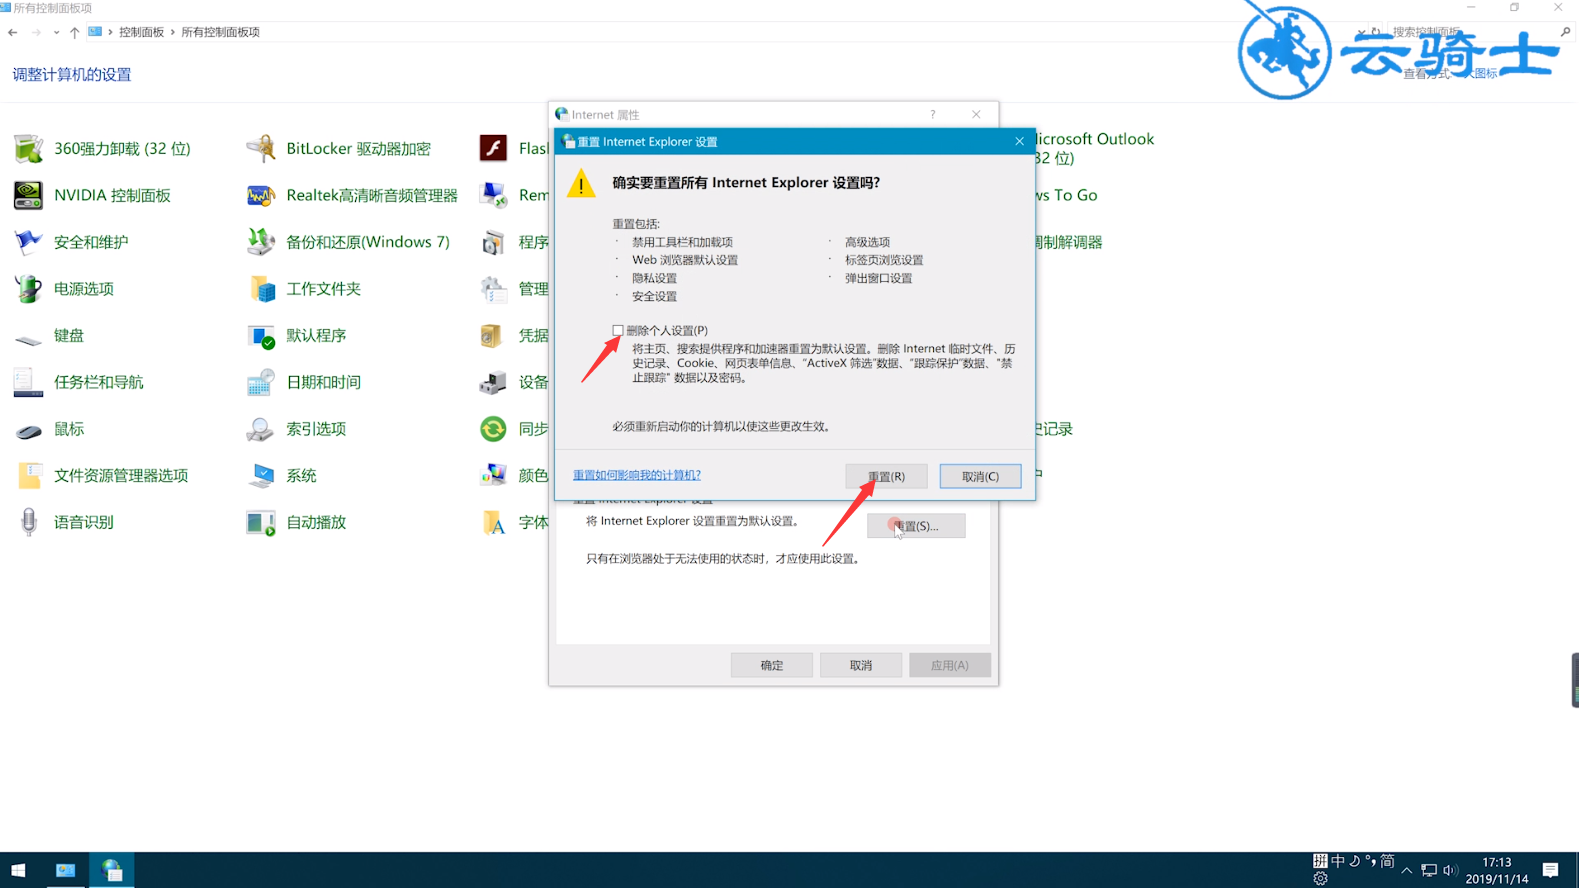This screenshot has height=888, width=1579.
Task: Open the Control Panel taskbar icon
Action: 65,870
